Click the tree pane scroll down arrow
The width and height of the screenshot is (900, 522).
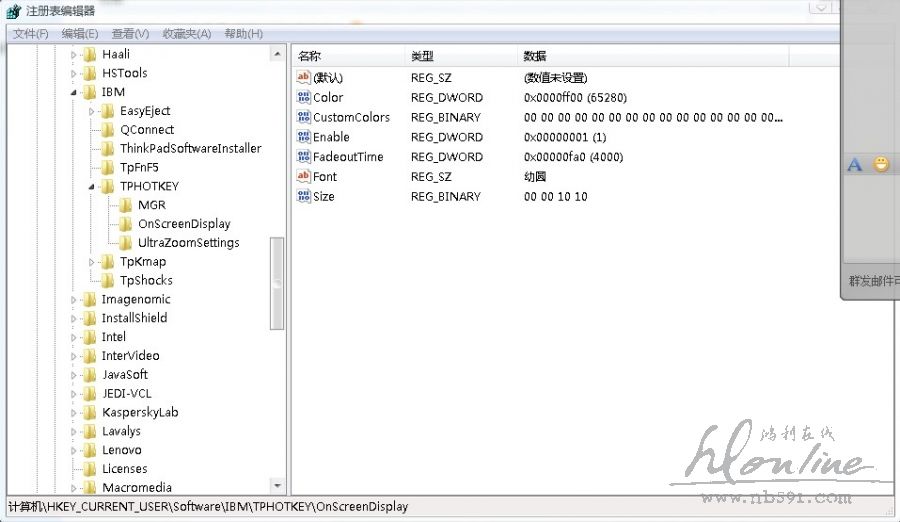277,486
